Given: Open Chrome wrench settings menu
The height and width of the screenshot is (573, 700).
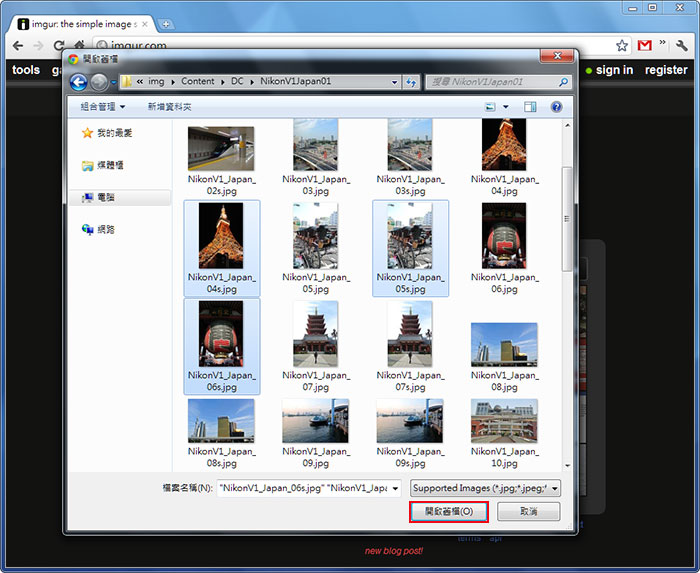Looking at the screenshot, I should (x=682, y=45).
